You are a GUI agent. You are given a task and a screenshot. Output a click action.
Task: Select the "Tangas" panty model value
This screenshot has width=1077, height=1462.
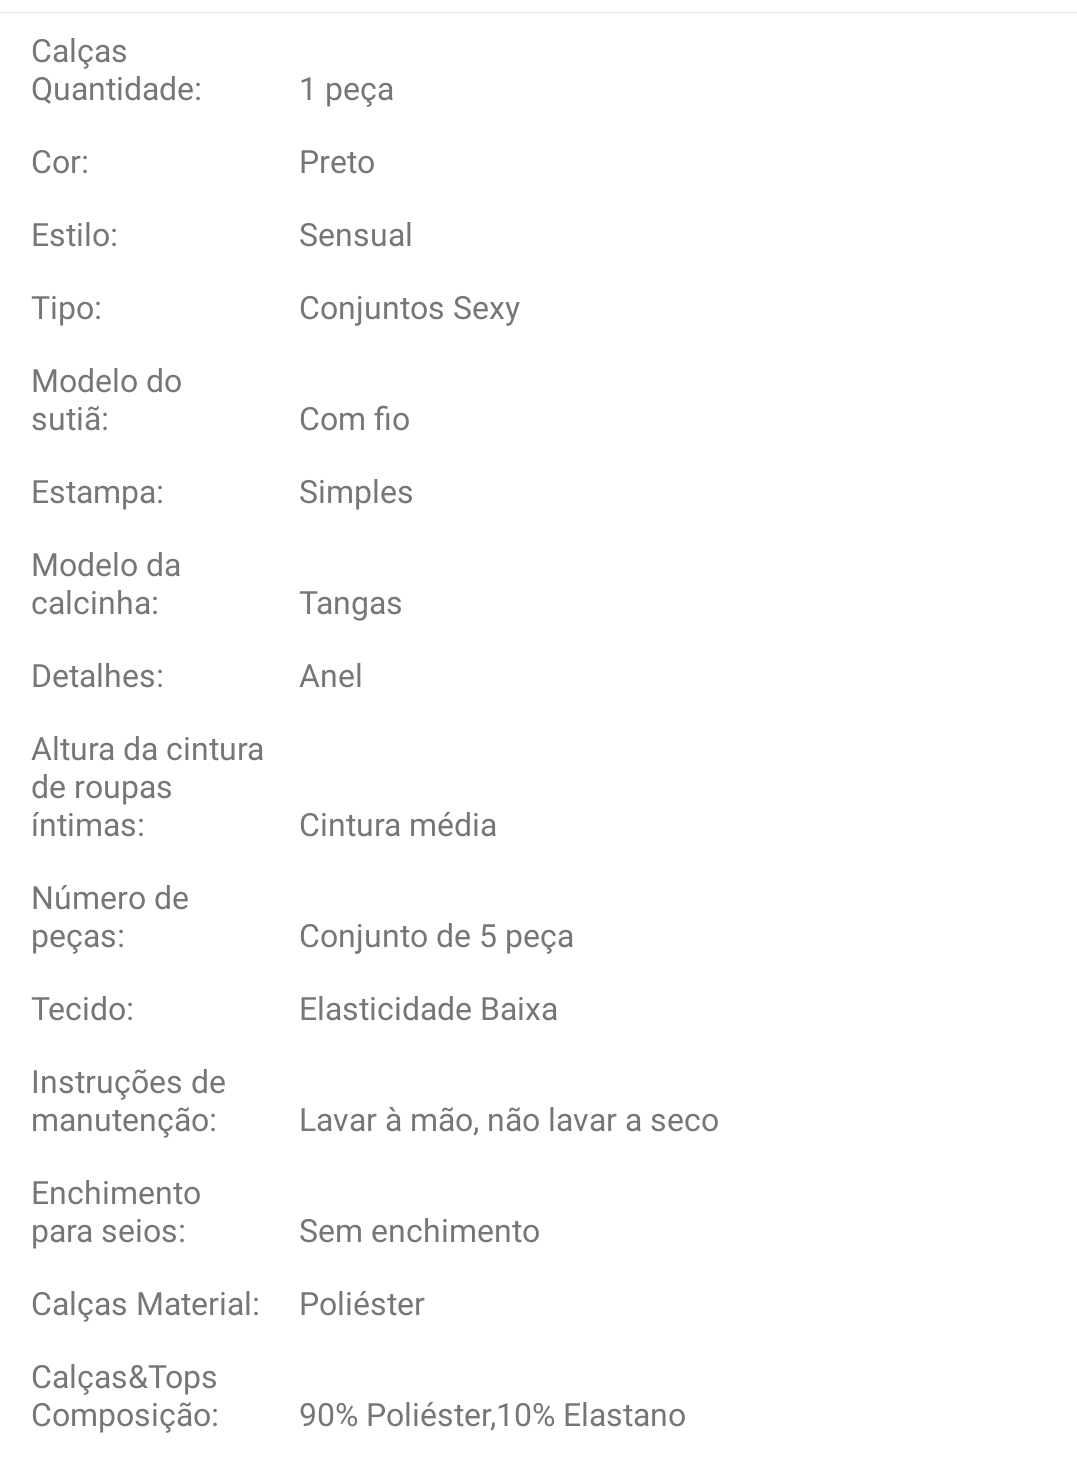point(351,603)
